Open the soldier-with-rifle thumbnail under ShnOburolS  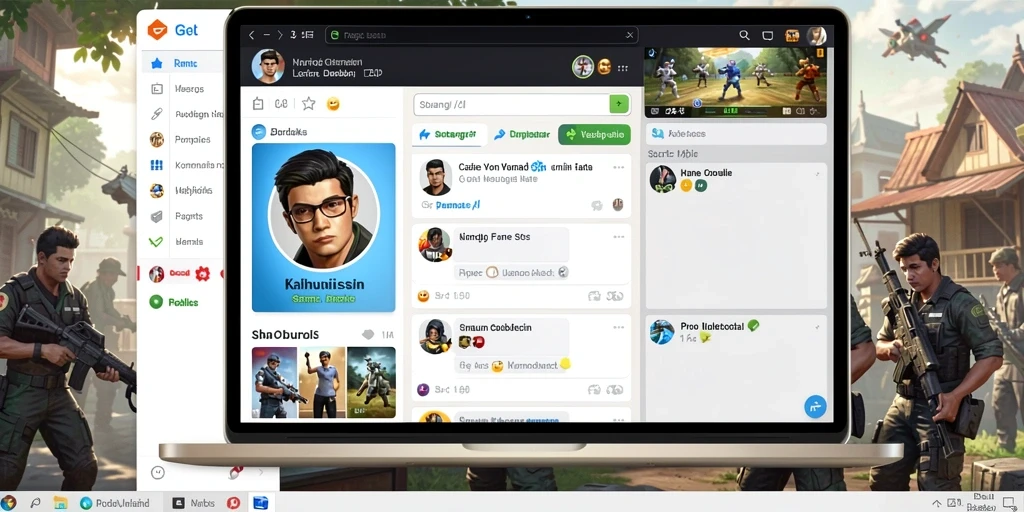pos(274,382)
